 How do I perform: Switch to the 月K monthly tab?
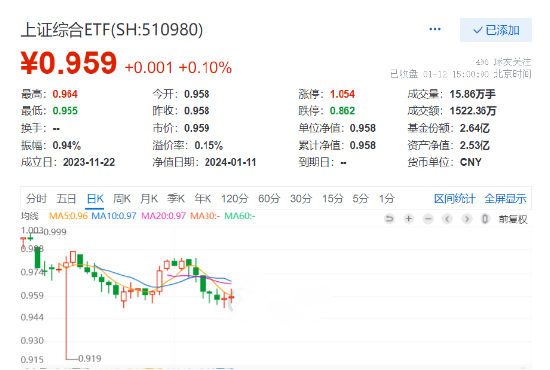click(x=149, y=199)
